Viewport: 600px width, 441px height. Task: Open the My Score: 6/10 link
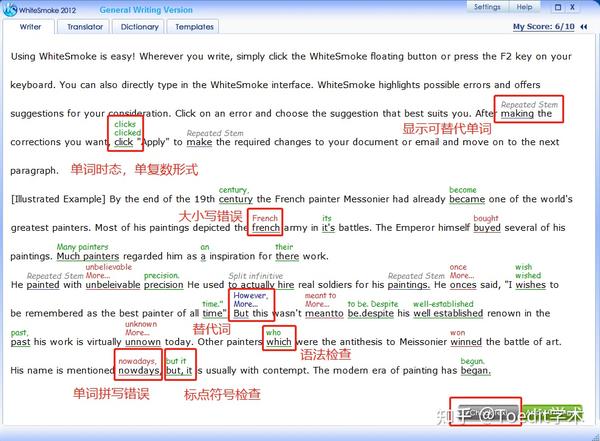tap(543, 27)
